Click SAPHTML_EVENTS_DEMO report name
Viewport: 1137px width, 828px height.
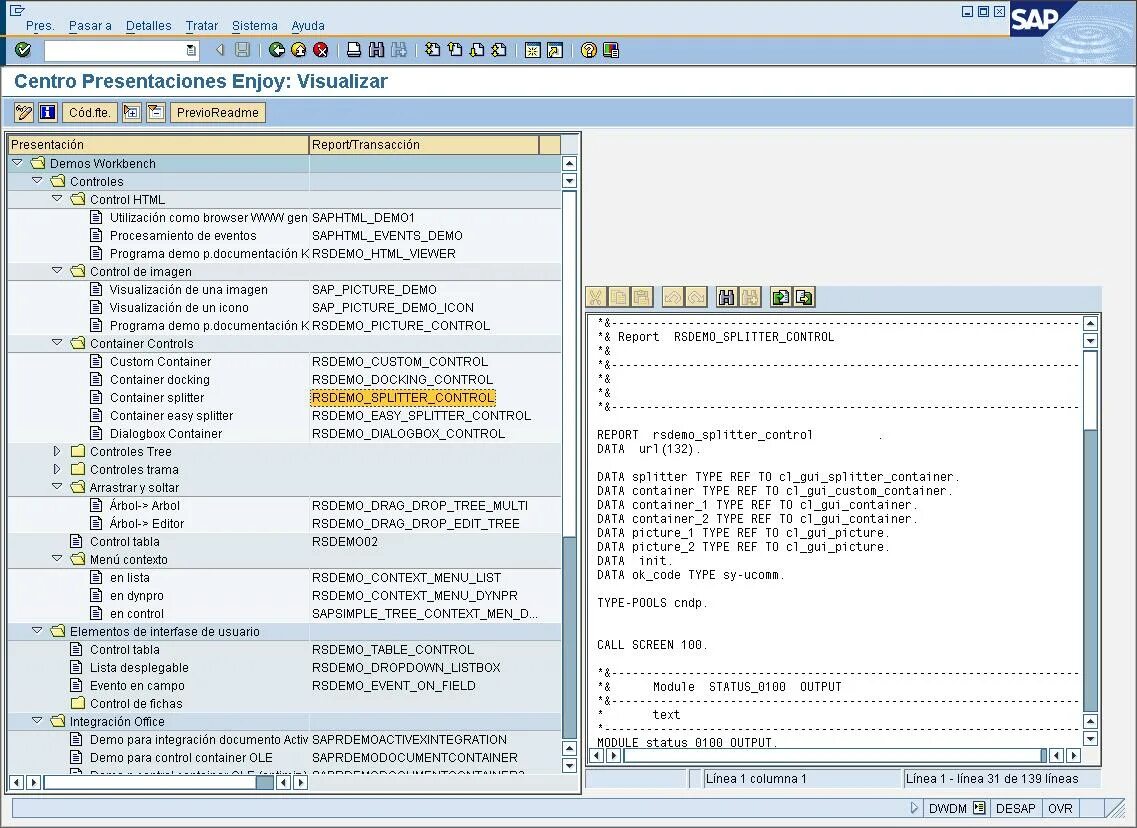[387, 236]
